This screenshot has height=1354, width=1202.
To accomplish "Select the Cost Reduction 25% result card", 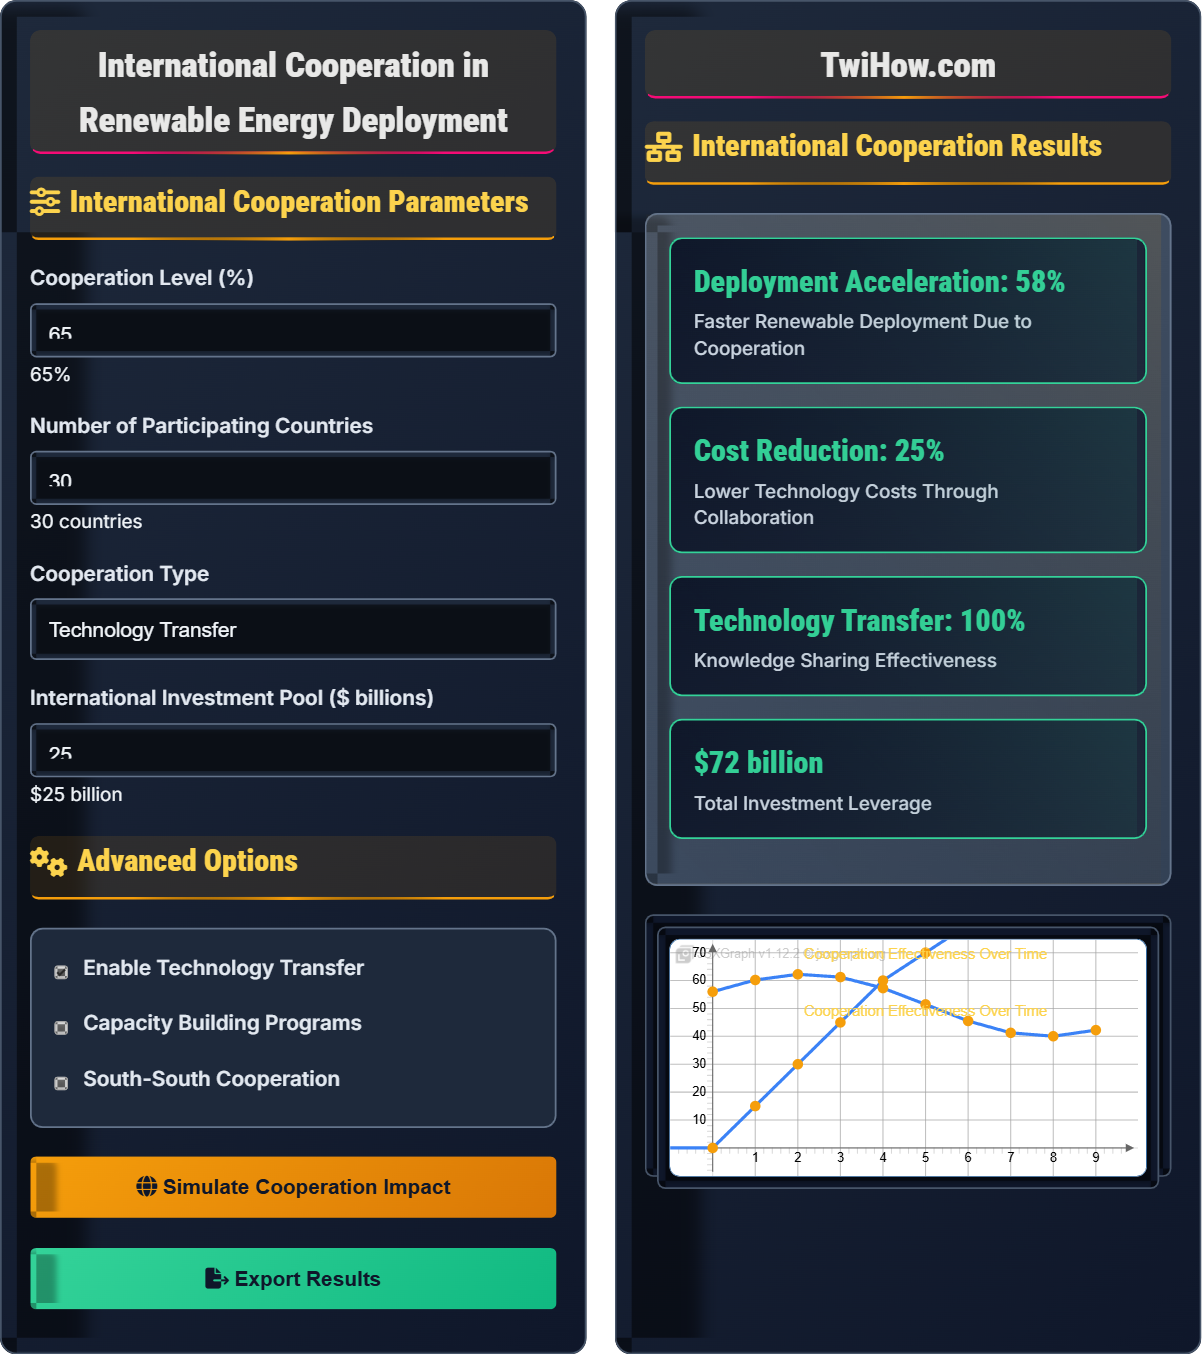I will [908, 480].
